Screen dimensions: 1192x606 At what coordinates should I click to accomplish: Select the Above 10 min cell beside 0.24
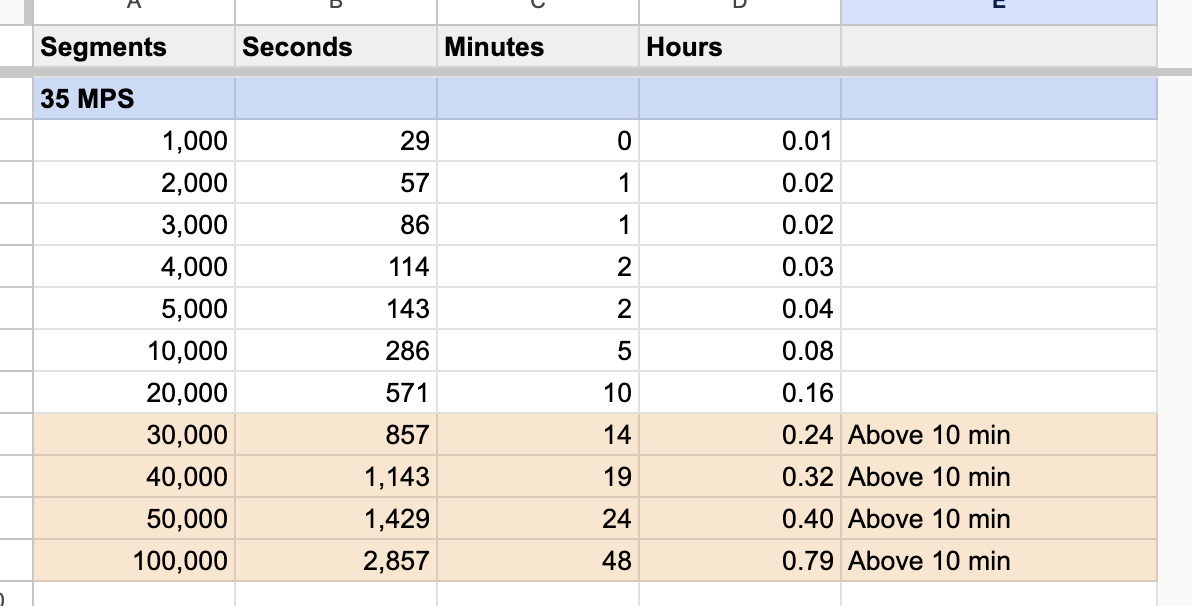tap(998, 435)
